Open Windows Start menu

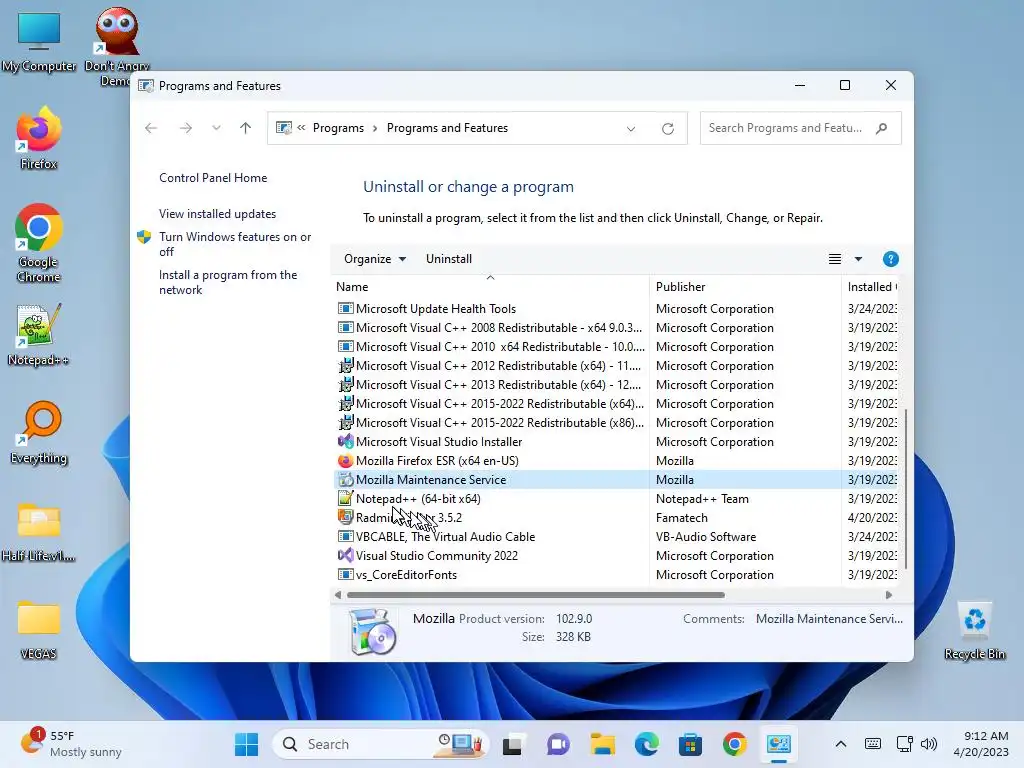click(246, 744)
